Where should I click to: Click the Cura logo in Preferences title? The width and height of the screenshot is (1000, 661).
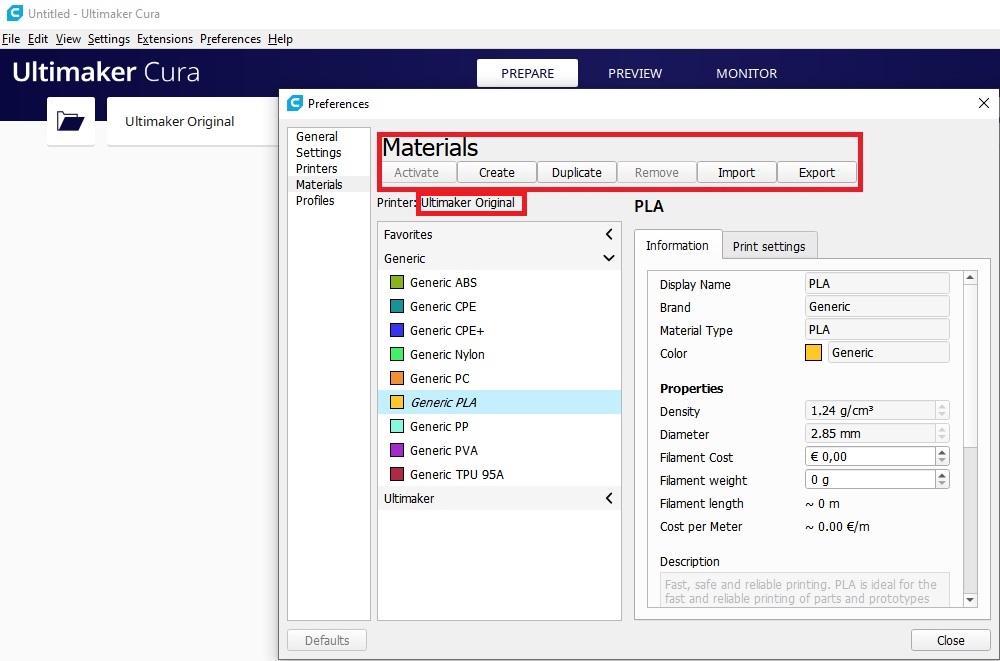(295, 103)
